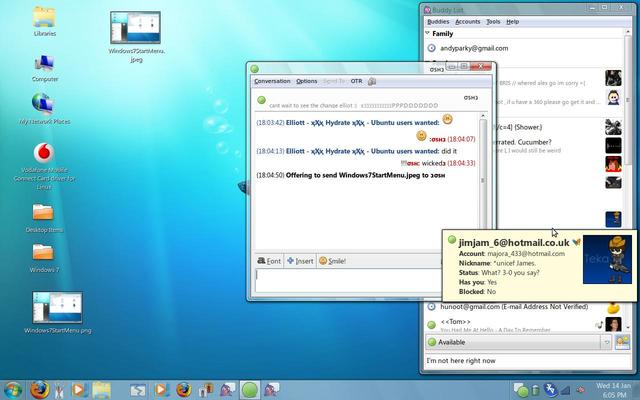Open the OTR menu
The width and height of the screenshot is (640, 400).
(x=356, y=81)
